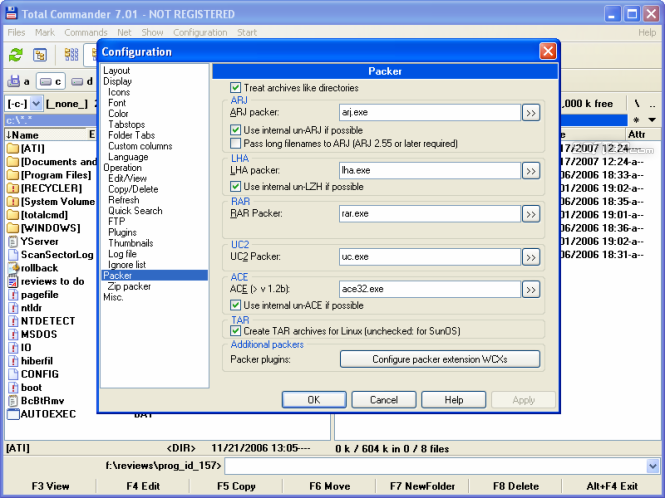
Task: Click the System Volume folder icon
Action: [13, 201]
